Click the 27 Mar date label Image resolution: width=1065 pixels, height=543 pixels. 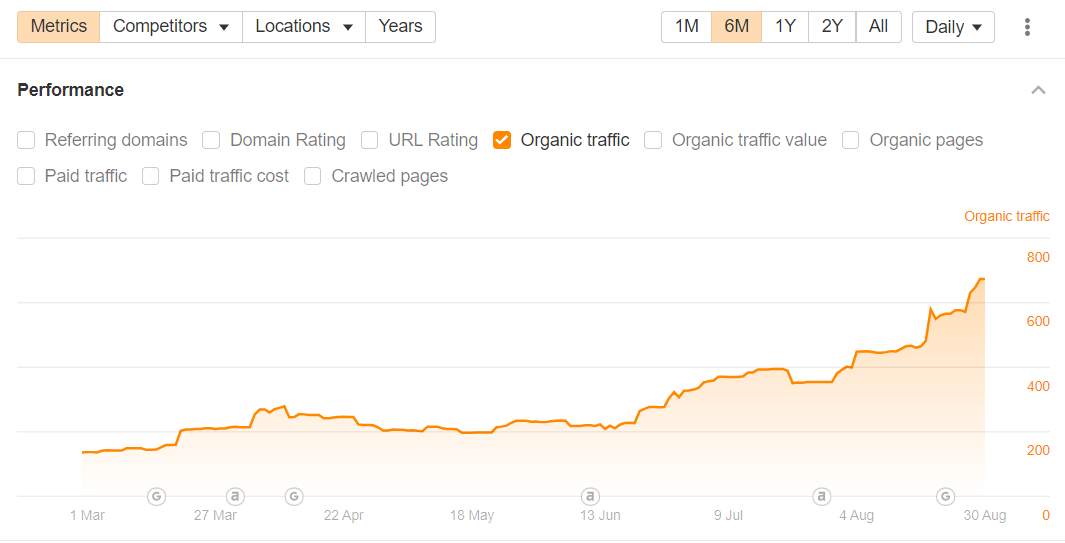point(215,515)
